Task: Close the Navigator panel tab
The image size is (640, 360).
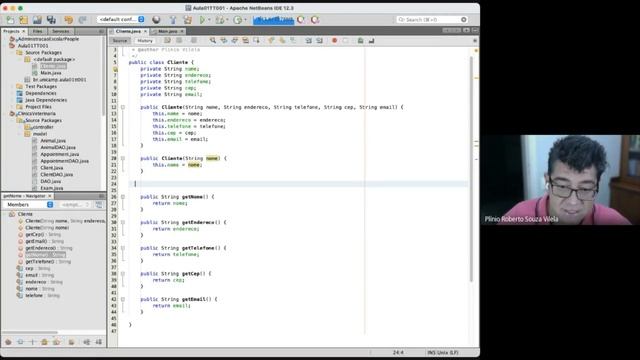Action: pyautogui.click(x=50, y=196)
